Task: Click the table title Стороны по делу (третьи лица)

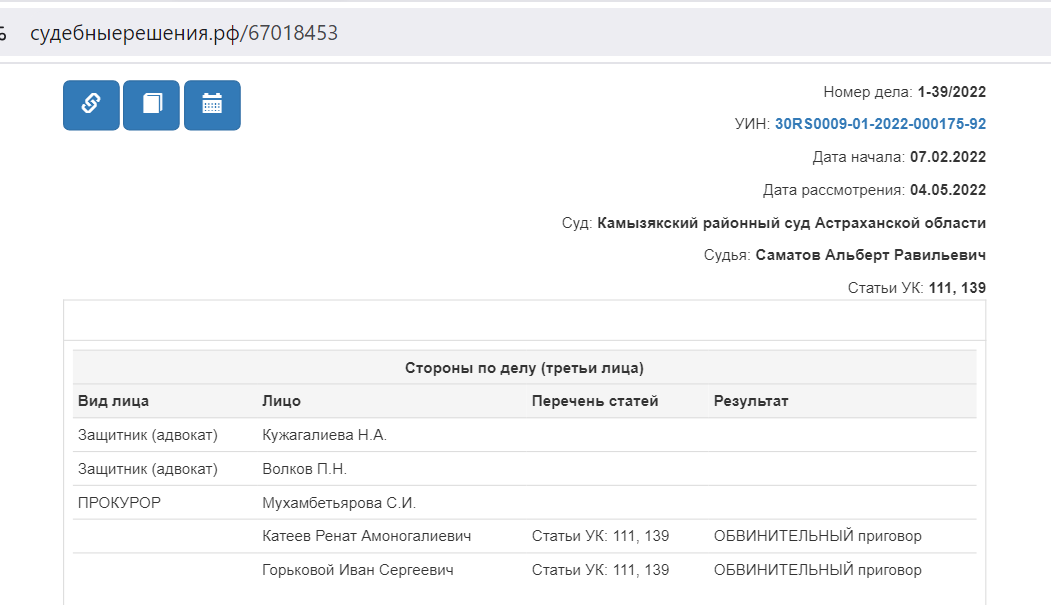Action: pos(524,368)
